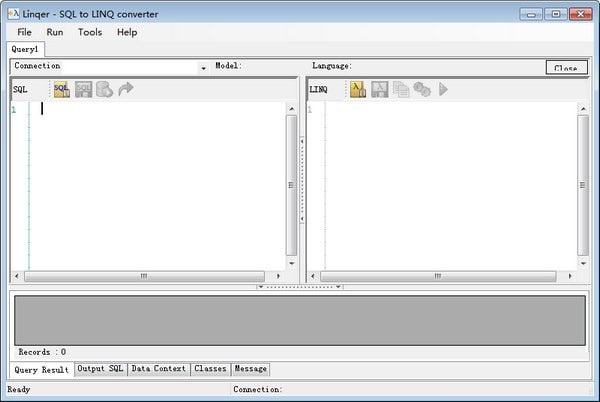This screenshot has height=402, width=600.
Task: Click LINQ editor scroll right arrow
Action: click(x=570, y=276)
